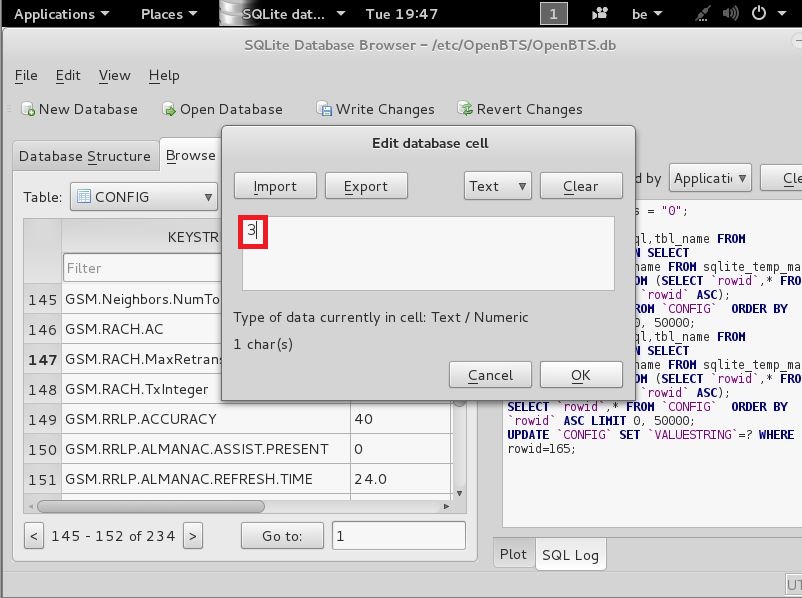Open the Application log filter dropdown
Image resolution: width=802 pixels, height=598 pixels.
(710, 178)
